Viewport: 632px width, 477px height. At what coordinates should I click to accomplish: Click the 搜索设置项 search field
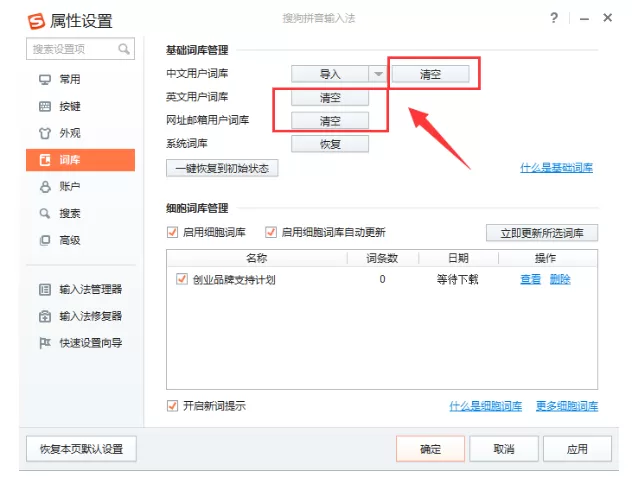[x=80, y=49]
